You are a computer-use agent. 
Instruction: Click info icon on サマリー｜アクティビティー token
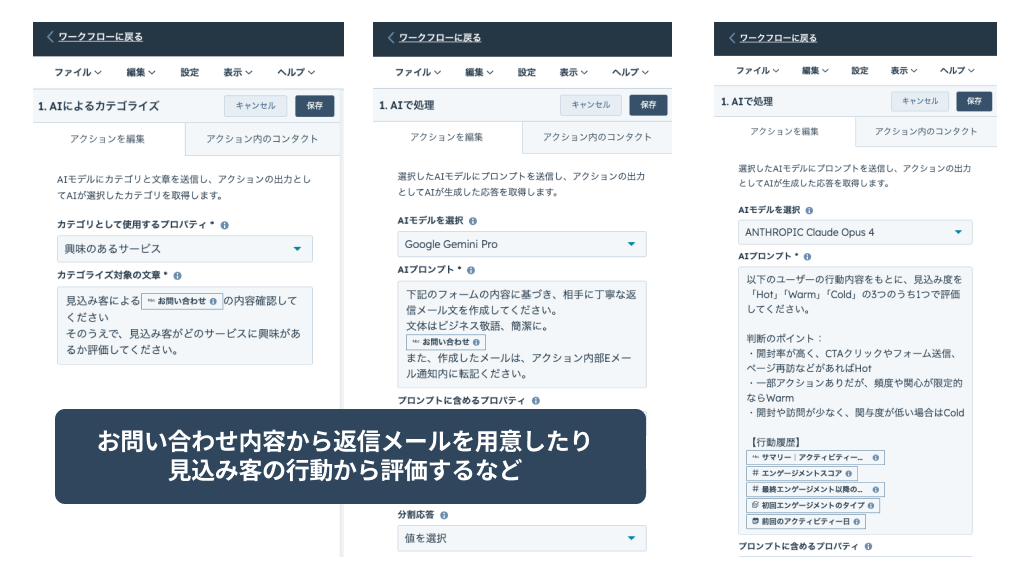(876, 458)
